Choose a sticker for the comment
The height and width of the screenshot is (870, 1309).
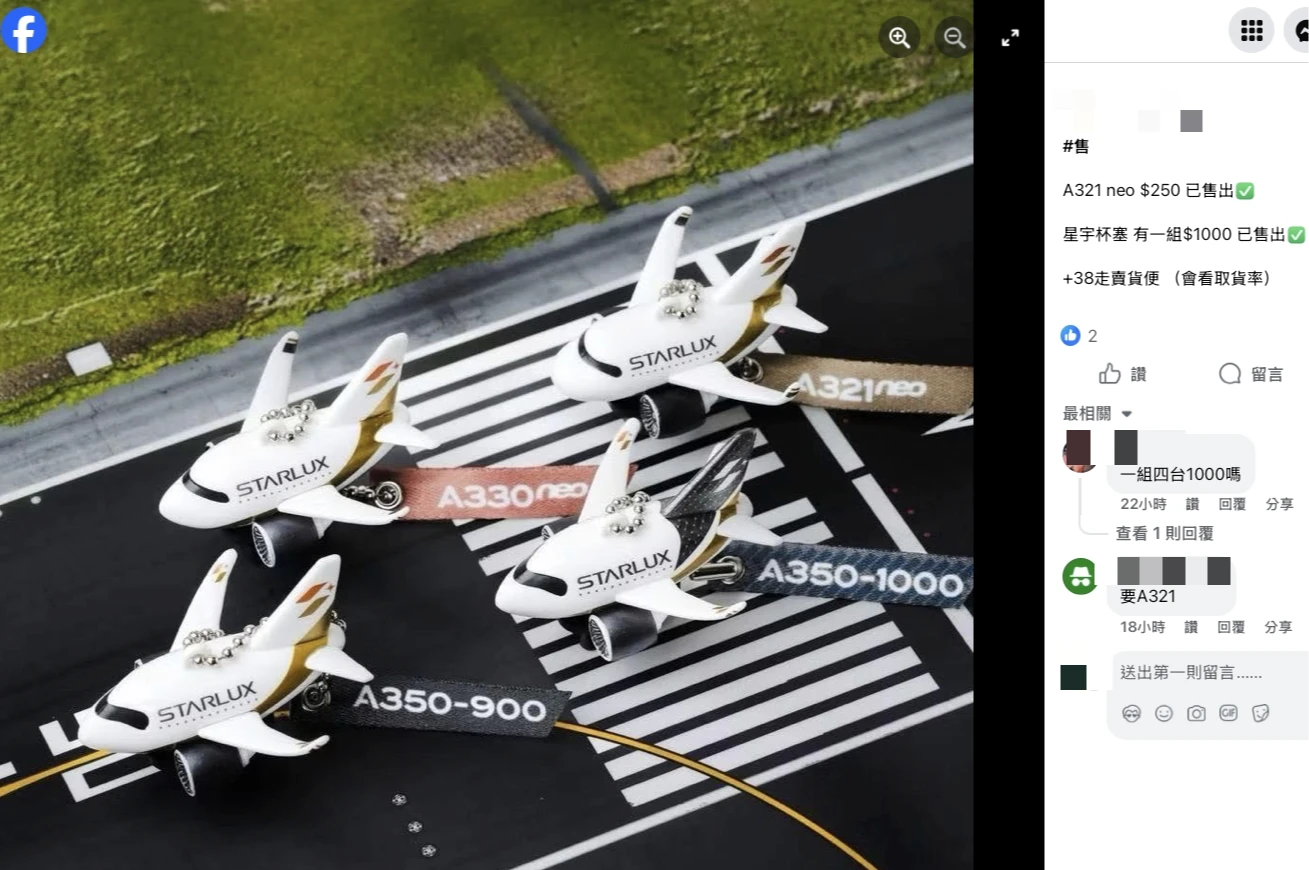tap(1260, 713)
